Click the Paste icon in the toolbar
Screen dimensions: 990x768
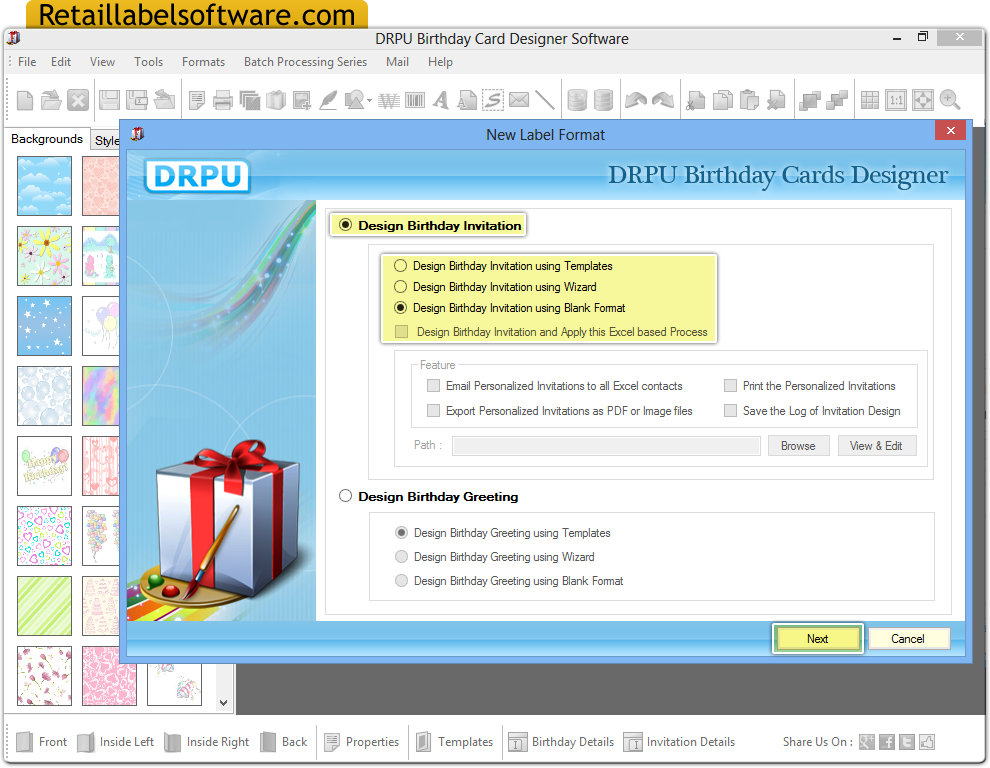tap(748, 99)
